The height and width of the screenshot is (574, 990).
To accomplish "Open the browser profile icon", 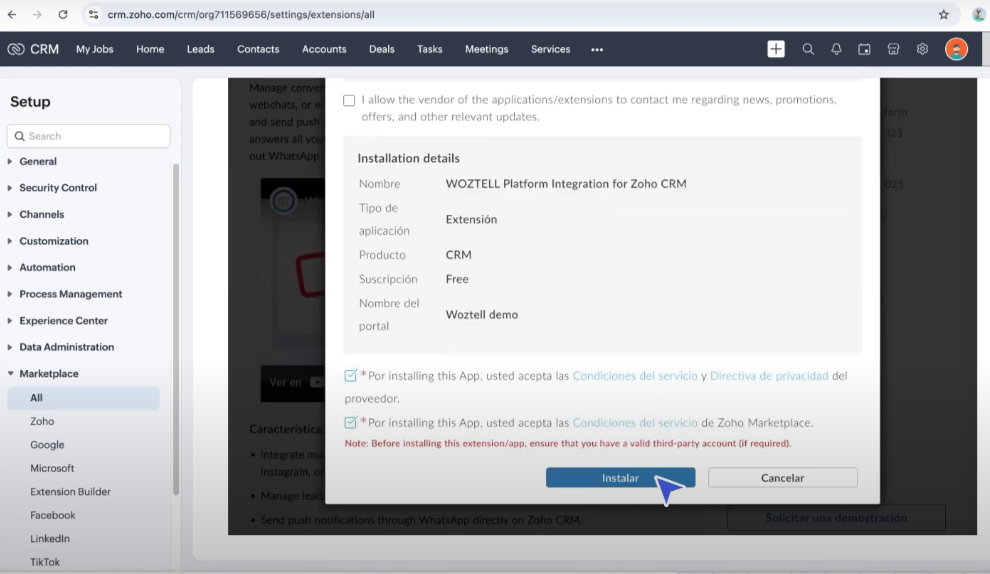I will tap(979, 15).
